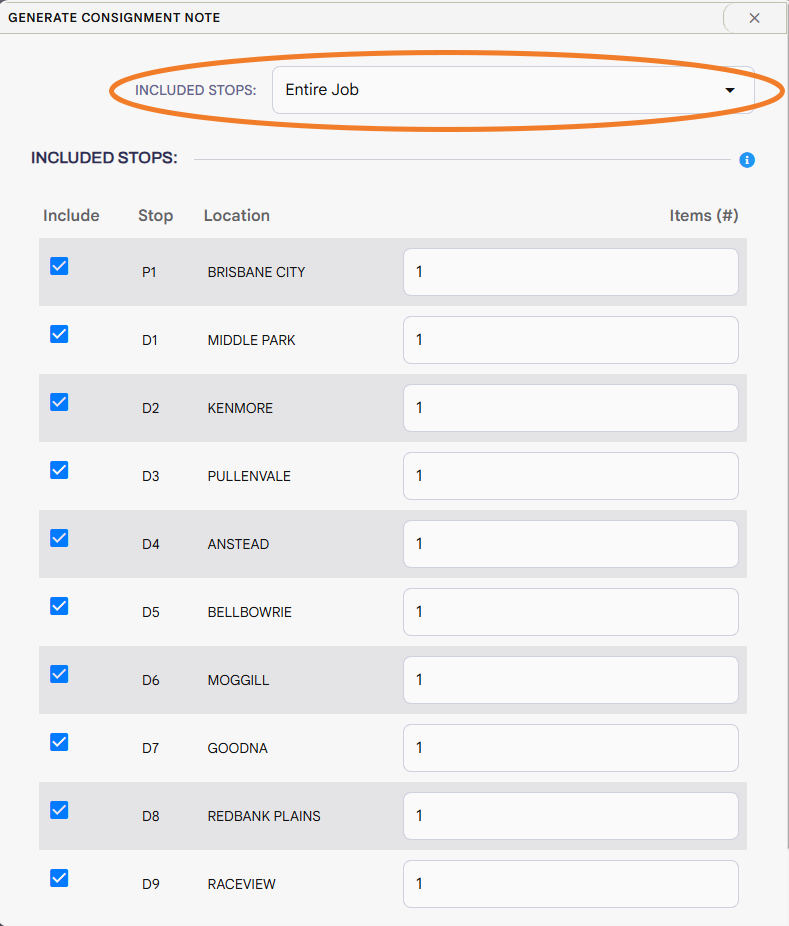789x926 pixels.
Task: Click the D5 stop label
Action: click(151, 612)
